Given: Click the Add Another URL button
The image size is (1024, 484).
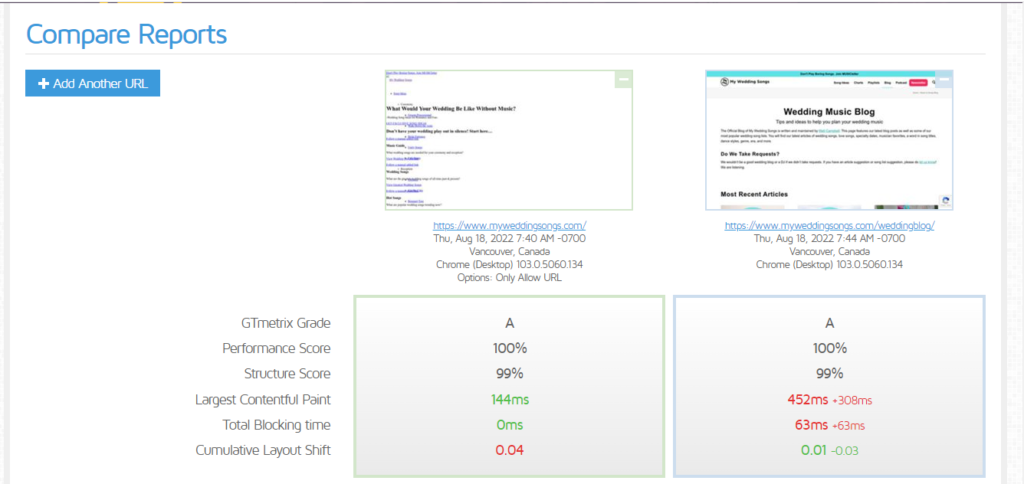Looking at the screenshot, I should click(93, 84).
